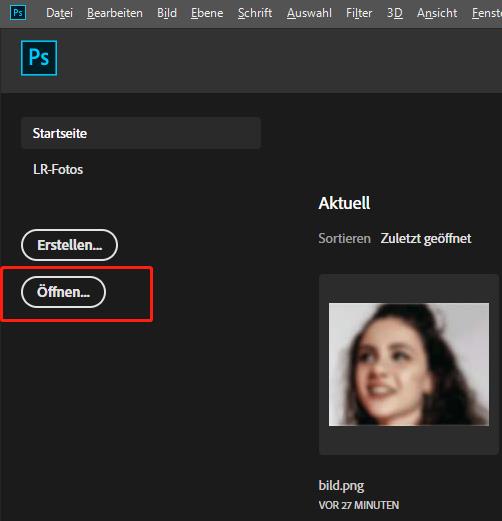Open the recent file thumbnail bild.png
502x521 pixels.
pyautogui.click(x=409, y=364)
